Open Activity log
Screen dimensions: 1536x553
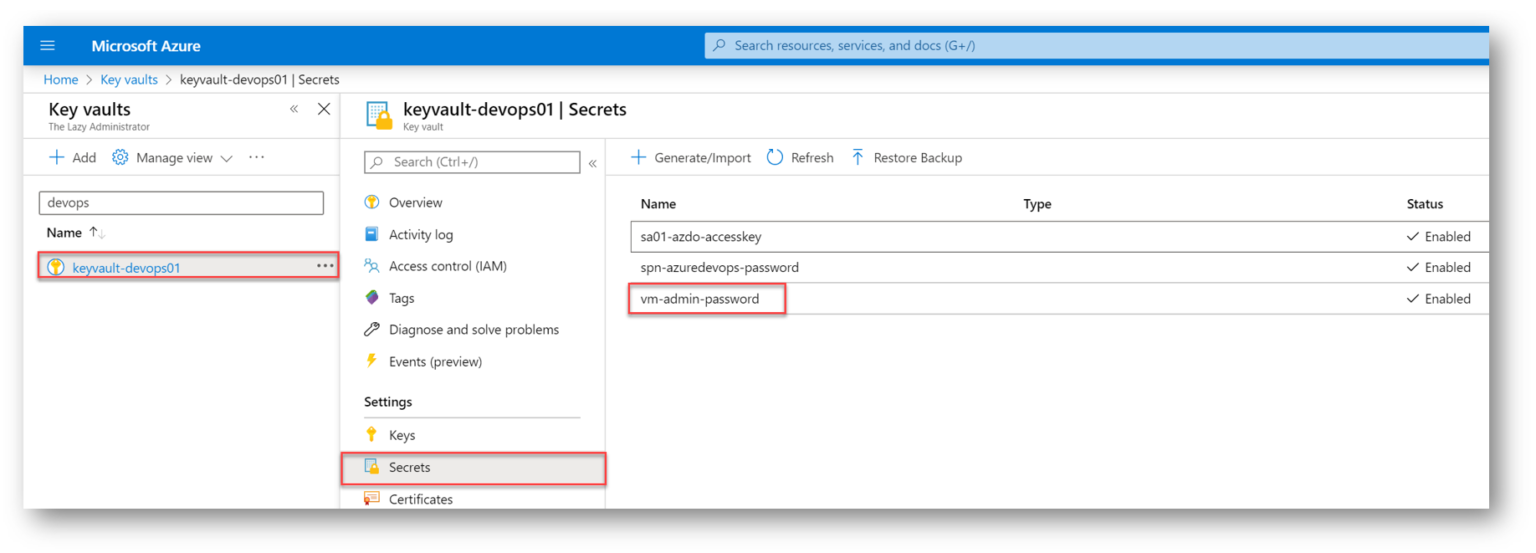[x=421, y=235]
